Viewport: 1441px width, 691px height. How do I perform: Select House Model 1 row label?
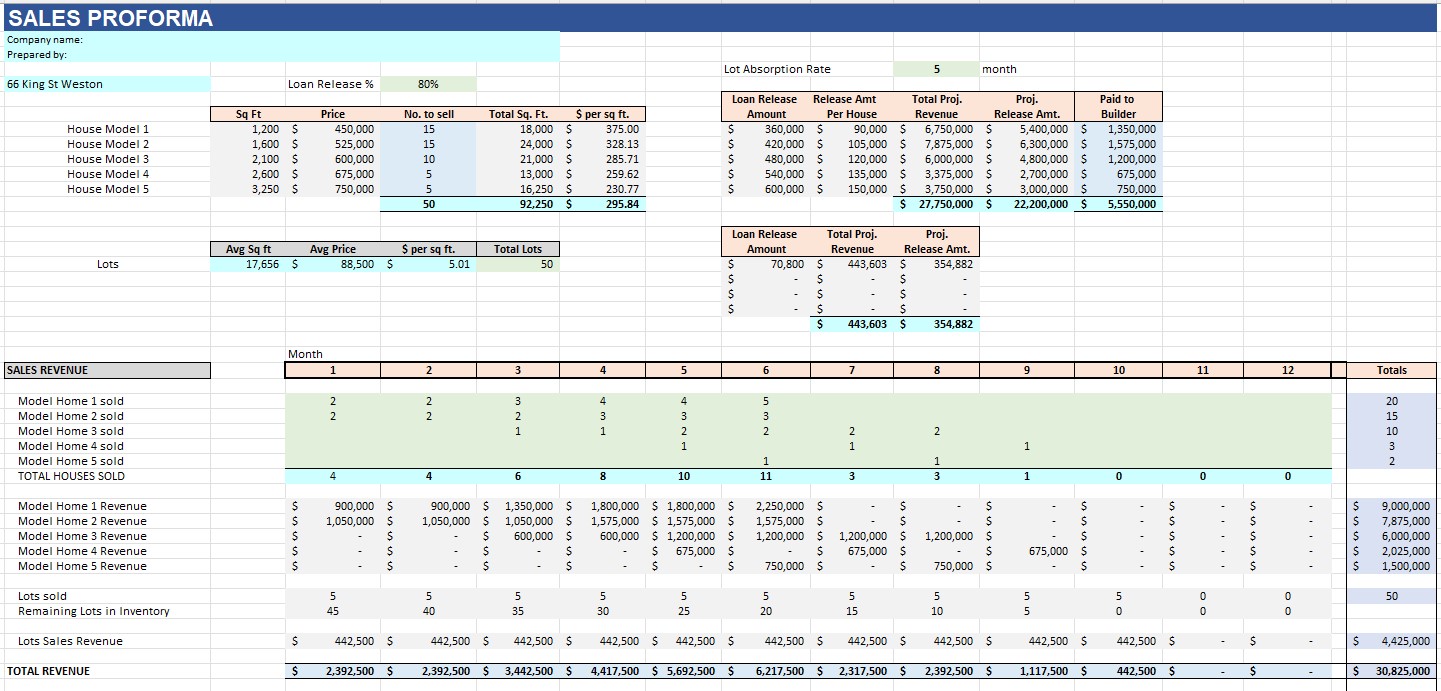click(x=108, y=129)
